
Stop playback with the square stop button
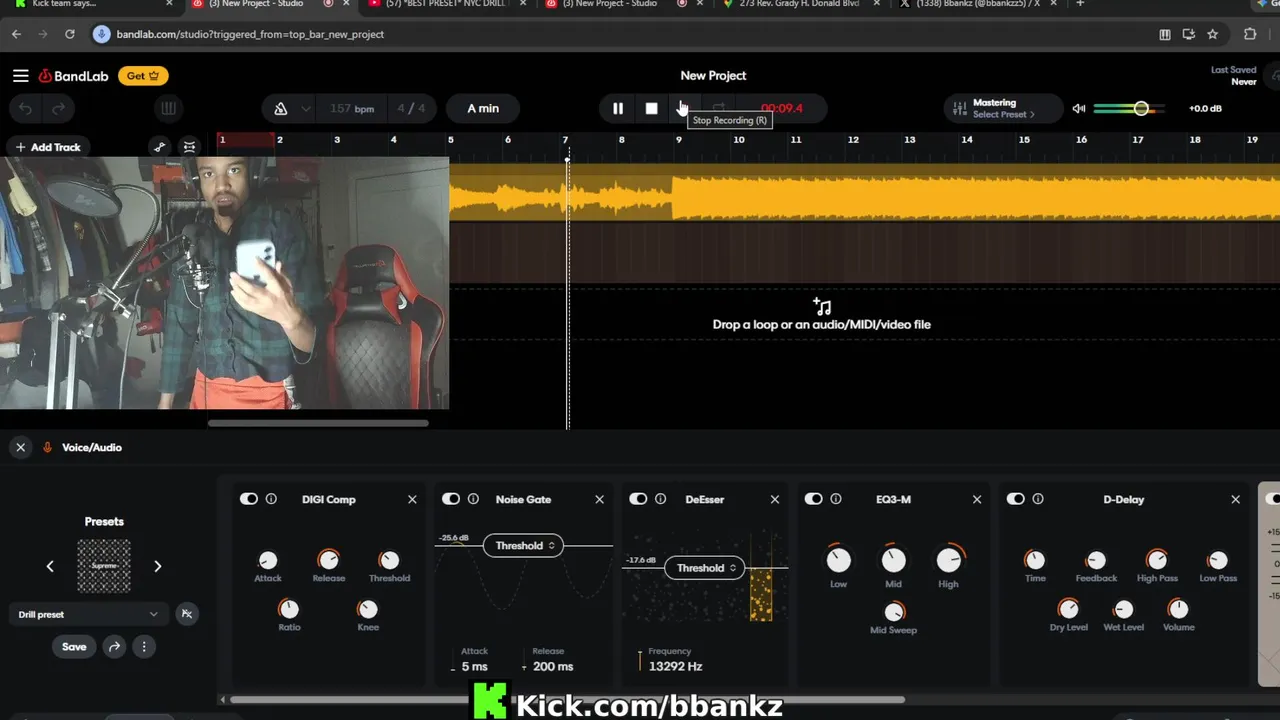click(x=651, y=108)
